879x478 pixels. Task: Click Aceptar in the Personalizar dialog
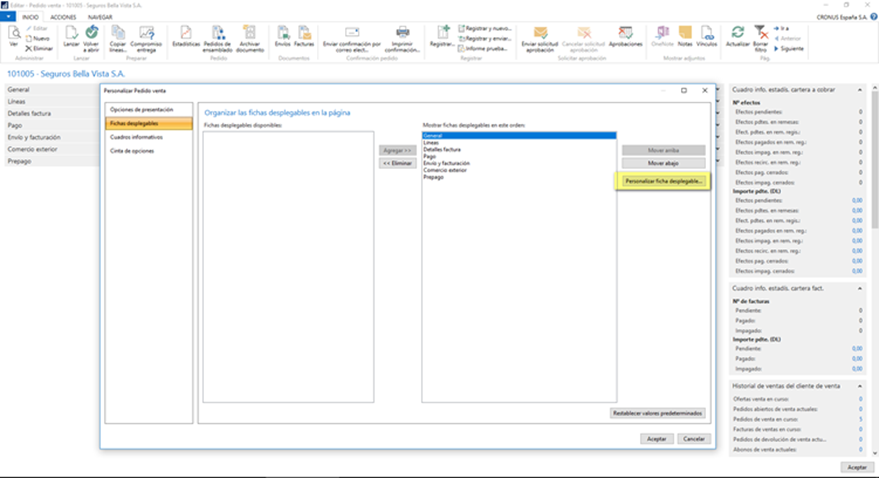click(x=656, y=439)
